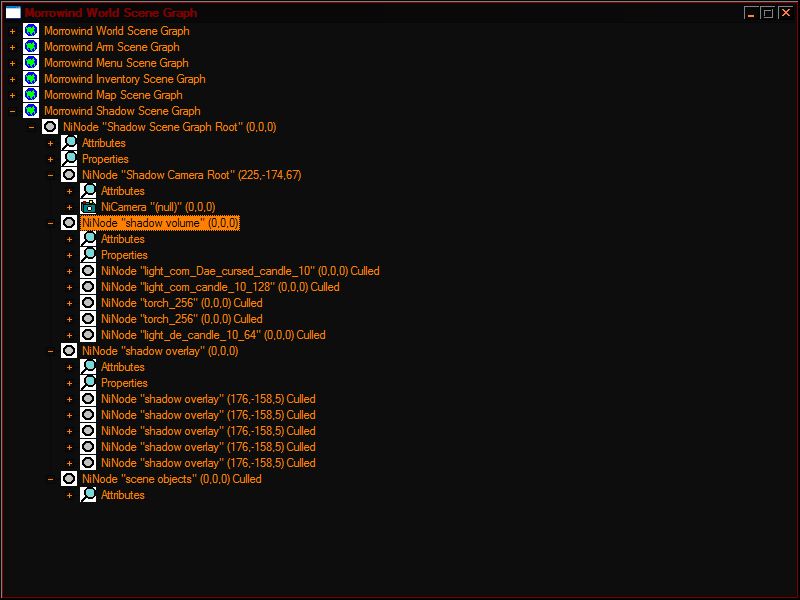Select NiNode "Shadow Scene Graph Root" (0,0,0) label
Screen dimensions: 800x600
[170, 127]
